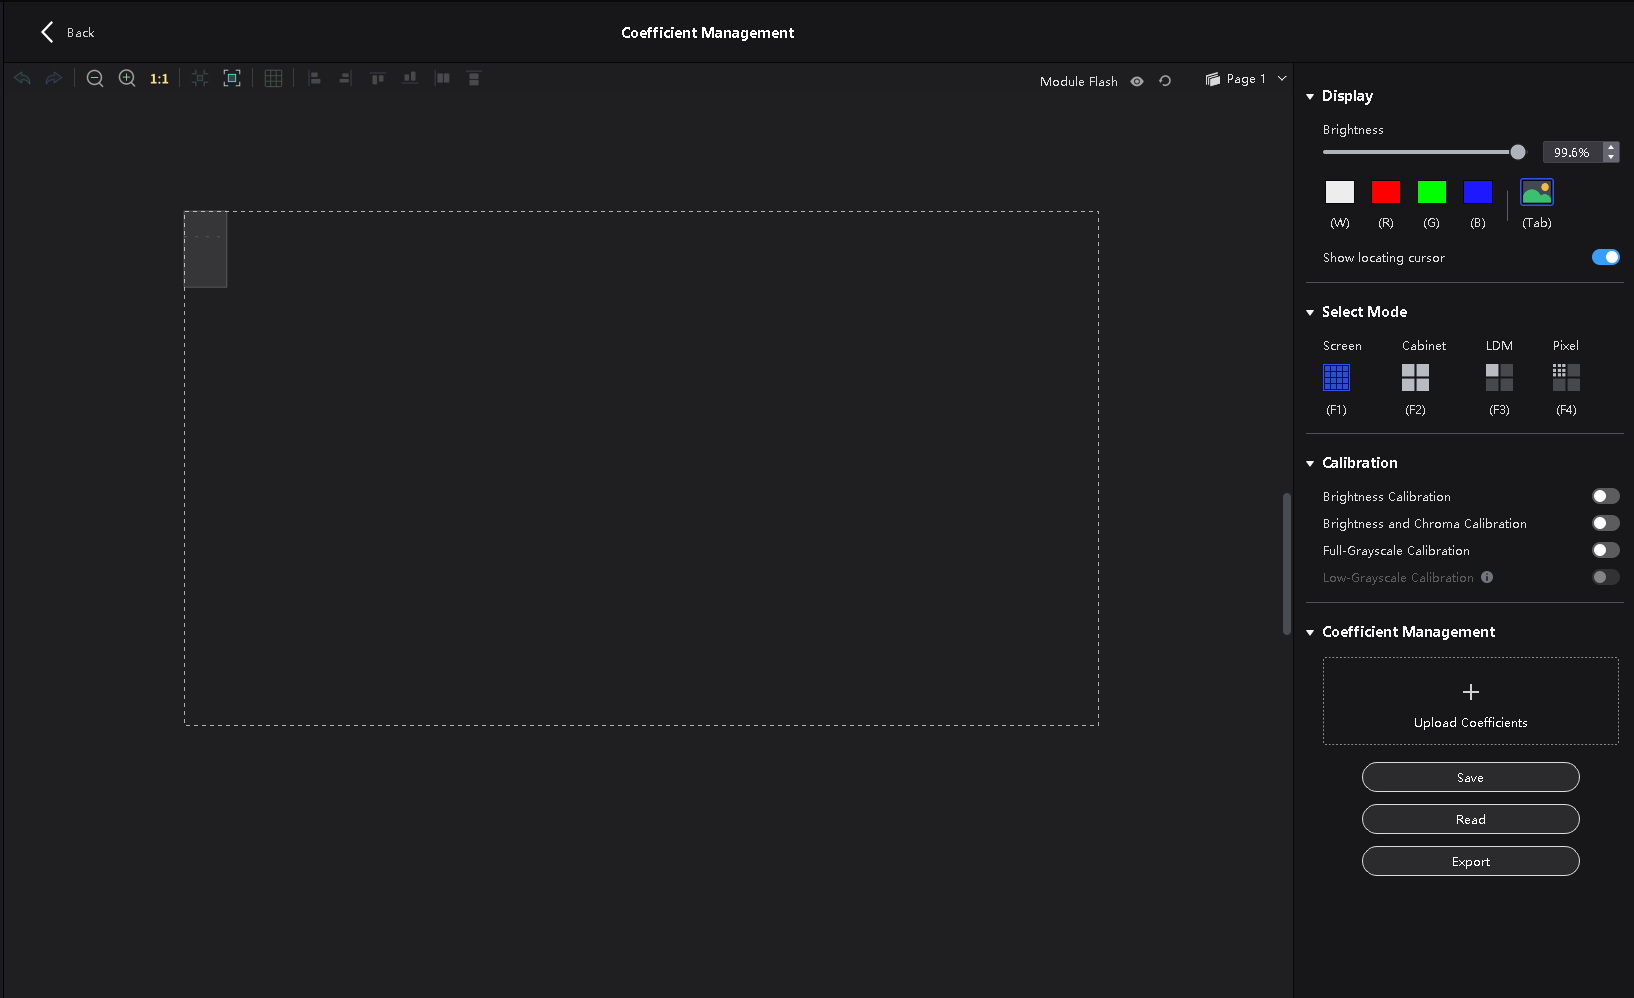Select Cabinet mode icon
The width and height of the screenshot is (1634, 998).
1415,377
